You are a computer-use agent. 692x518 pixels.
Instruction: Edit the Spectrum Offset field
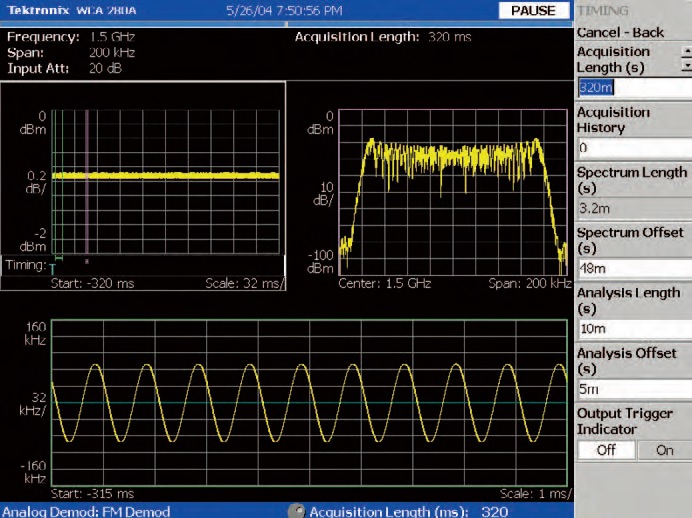[x=633, y=268]
